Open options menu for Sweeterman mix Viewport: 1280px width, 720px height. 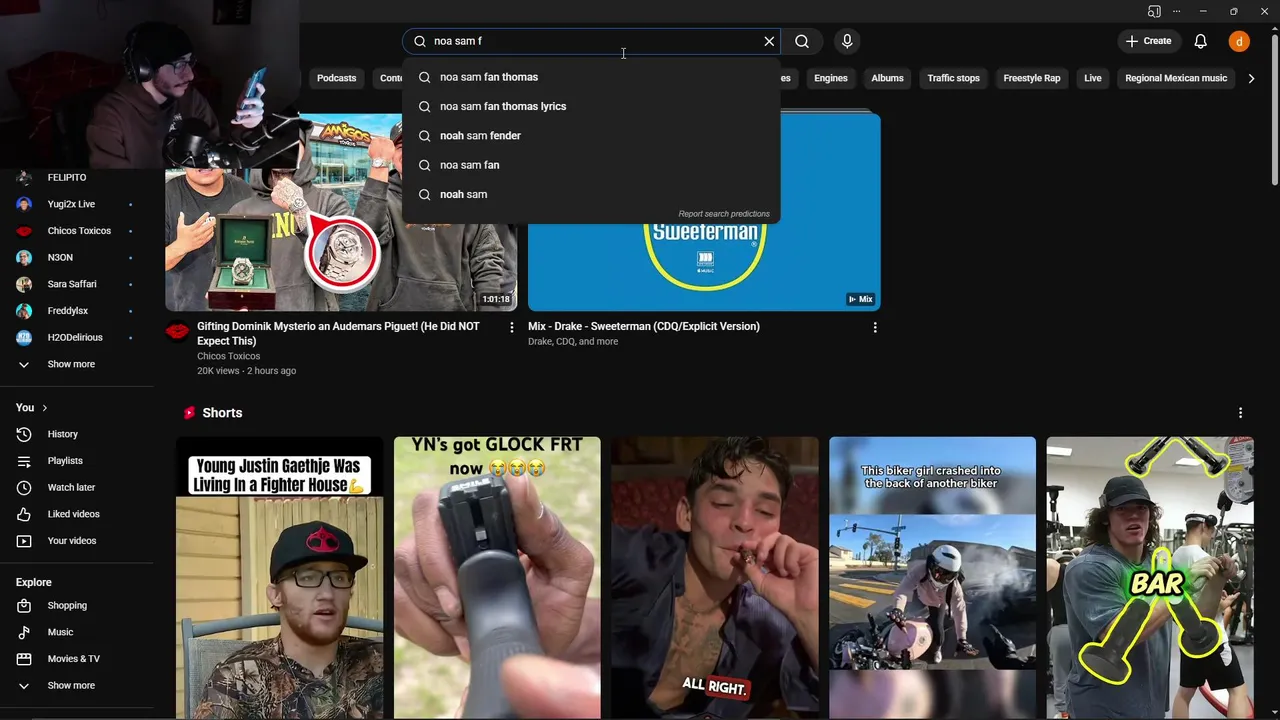tap(875, 327)
